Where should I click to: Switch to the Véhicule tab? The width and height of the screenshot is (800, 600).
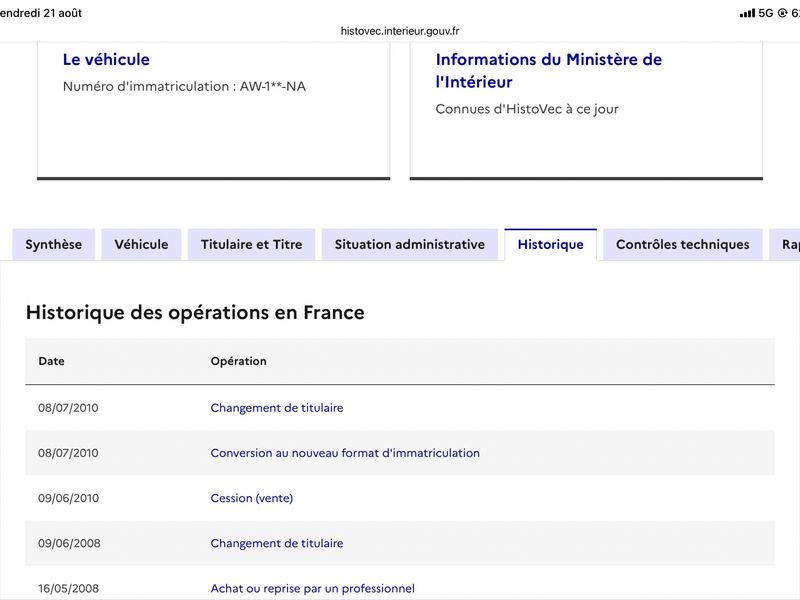click(x=141, y=244)
